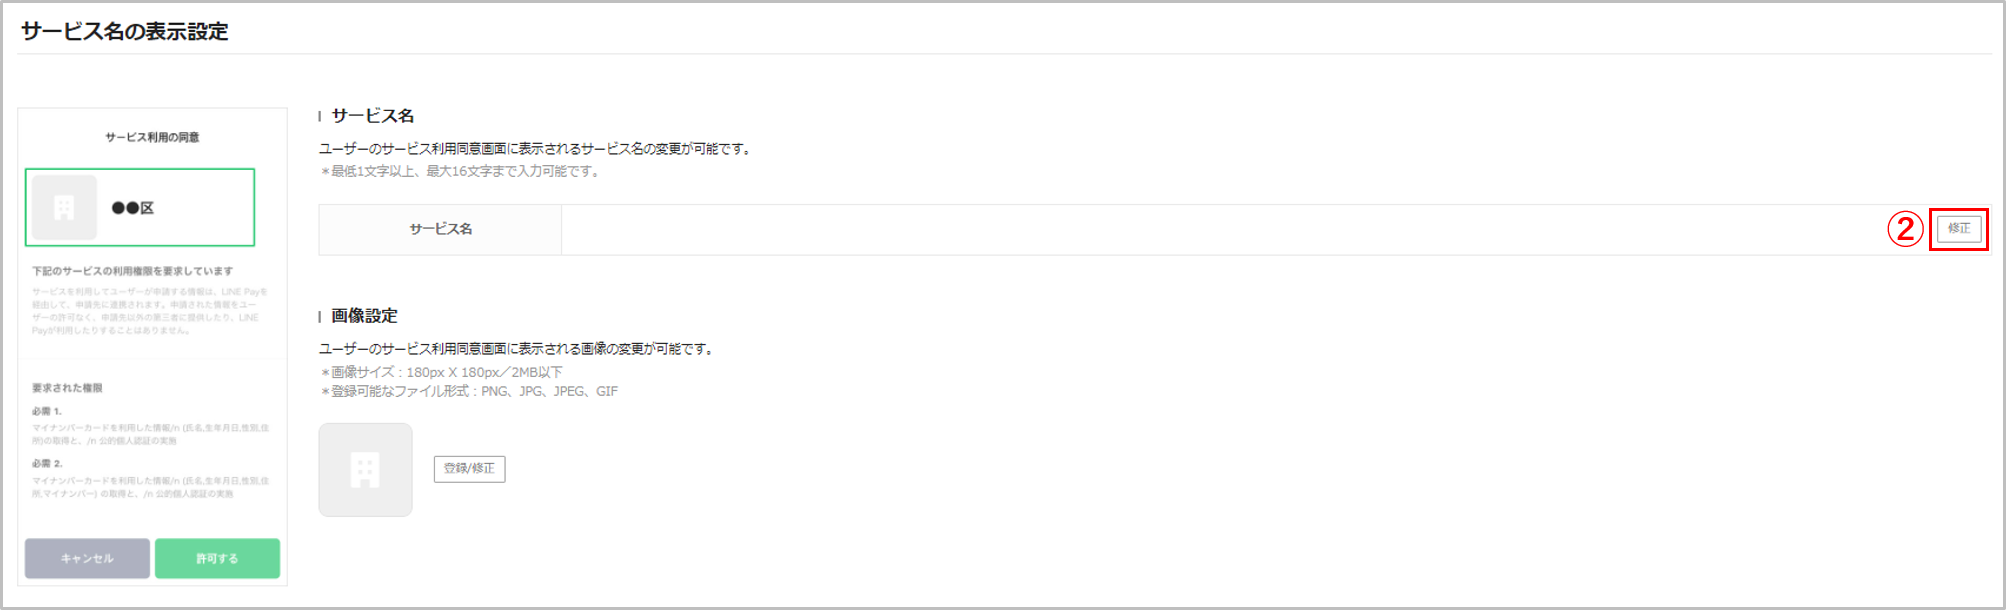Screen dimensions: 2016x610
Task: Select the ●●区 service name in preview
Action: [133, 208]
